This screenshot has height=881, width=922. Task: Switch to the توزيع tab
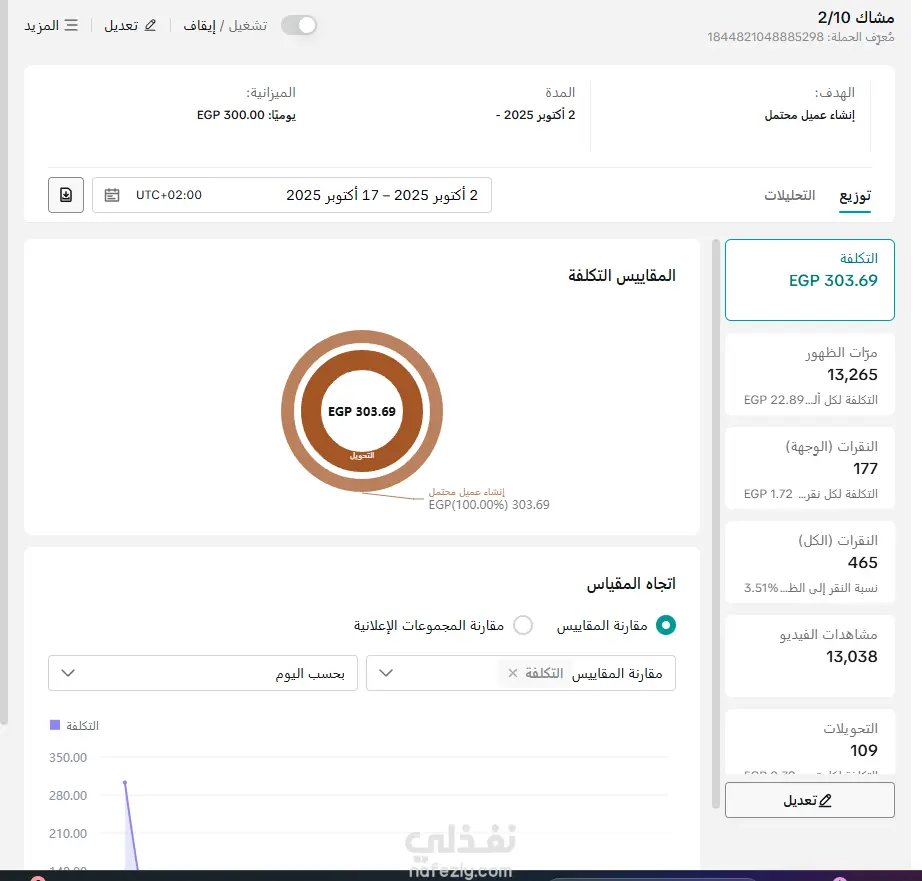854,196
